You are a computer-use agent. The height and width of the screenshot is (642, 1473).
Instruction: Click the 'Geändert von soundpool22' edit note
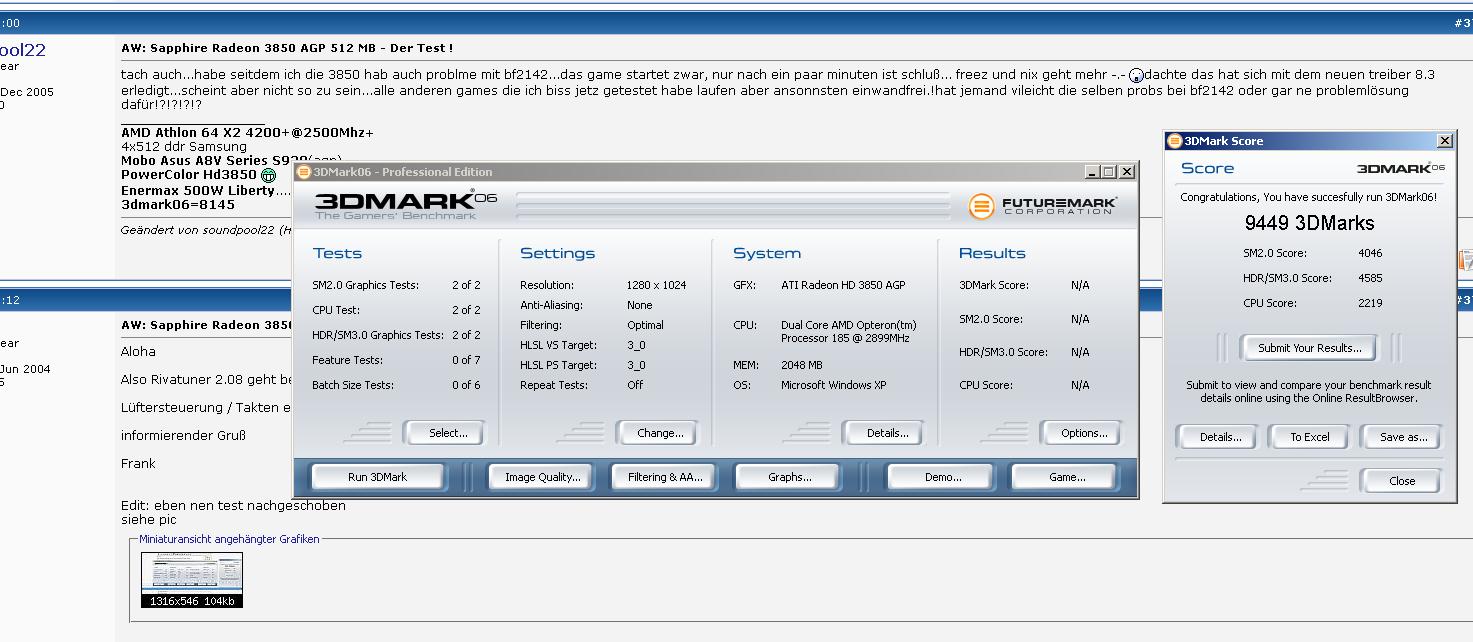(206, 230)
